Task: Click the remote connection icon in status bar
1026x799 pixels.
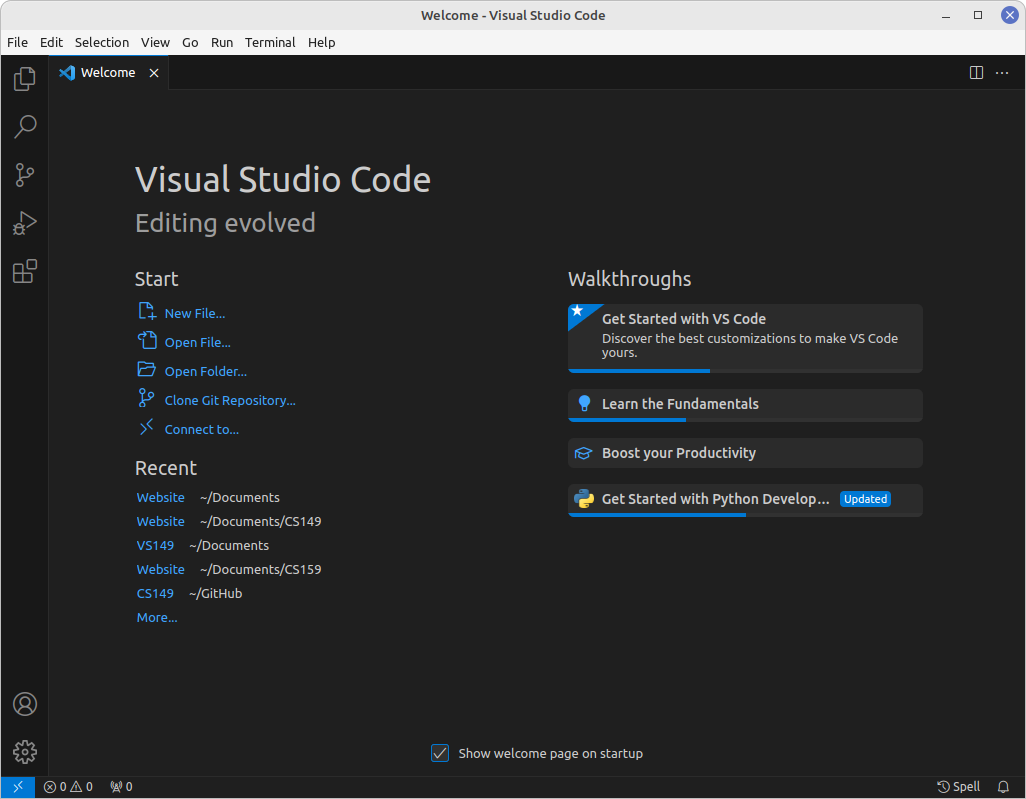Action: point(16,787)
